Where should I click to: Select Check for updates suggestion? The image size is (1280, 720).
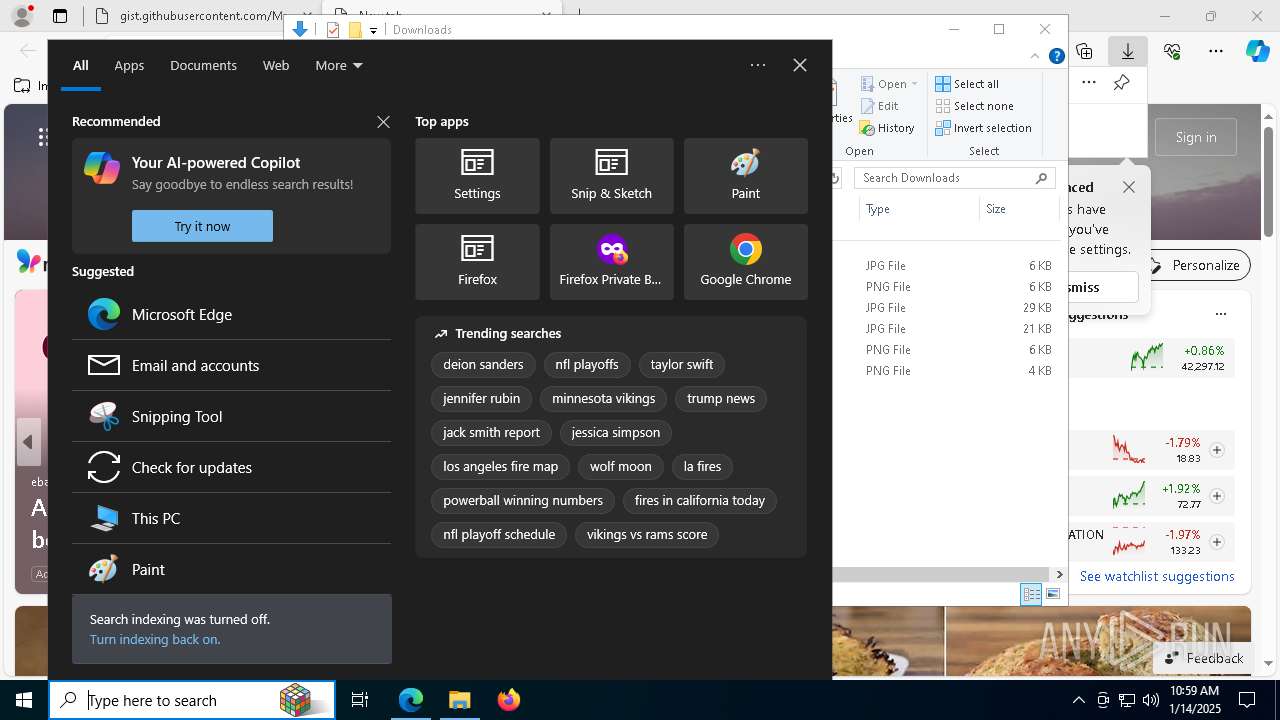tap(231, 467)
